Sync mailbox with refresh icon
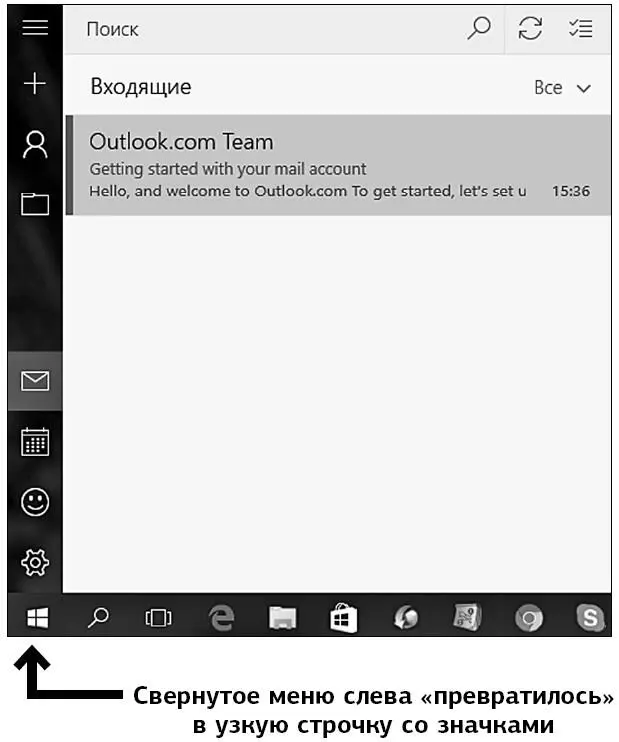The image size is (619, 742). point(530,28)
